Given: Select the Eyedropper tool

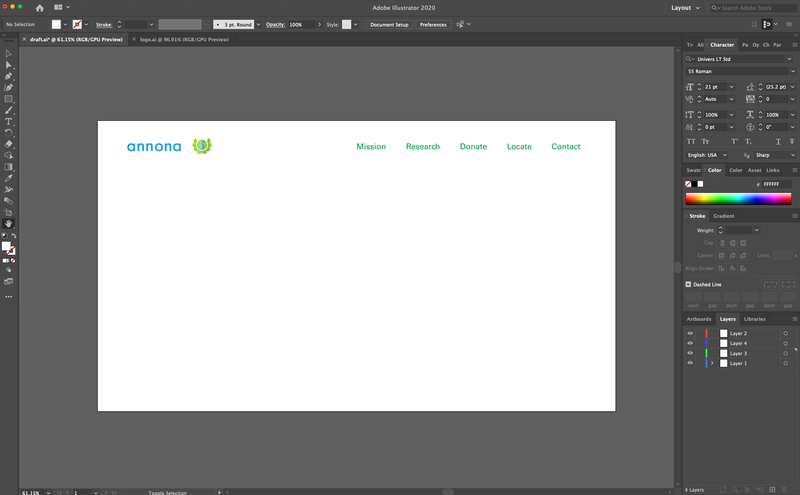Looking at the screenshot, I should pyautogui.click(x=8, y=178).
